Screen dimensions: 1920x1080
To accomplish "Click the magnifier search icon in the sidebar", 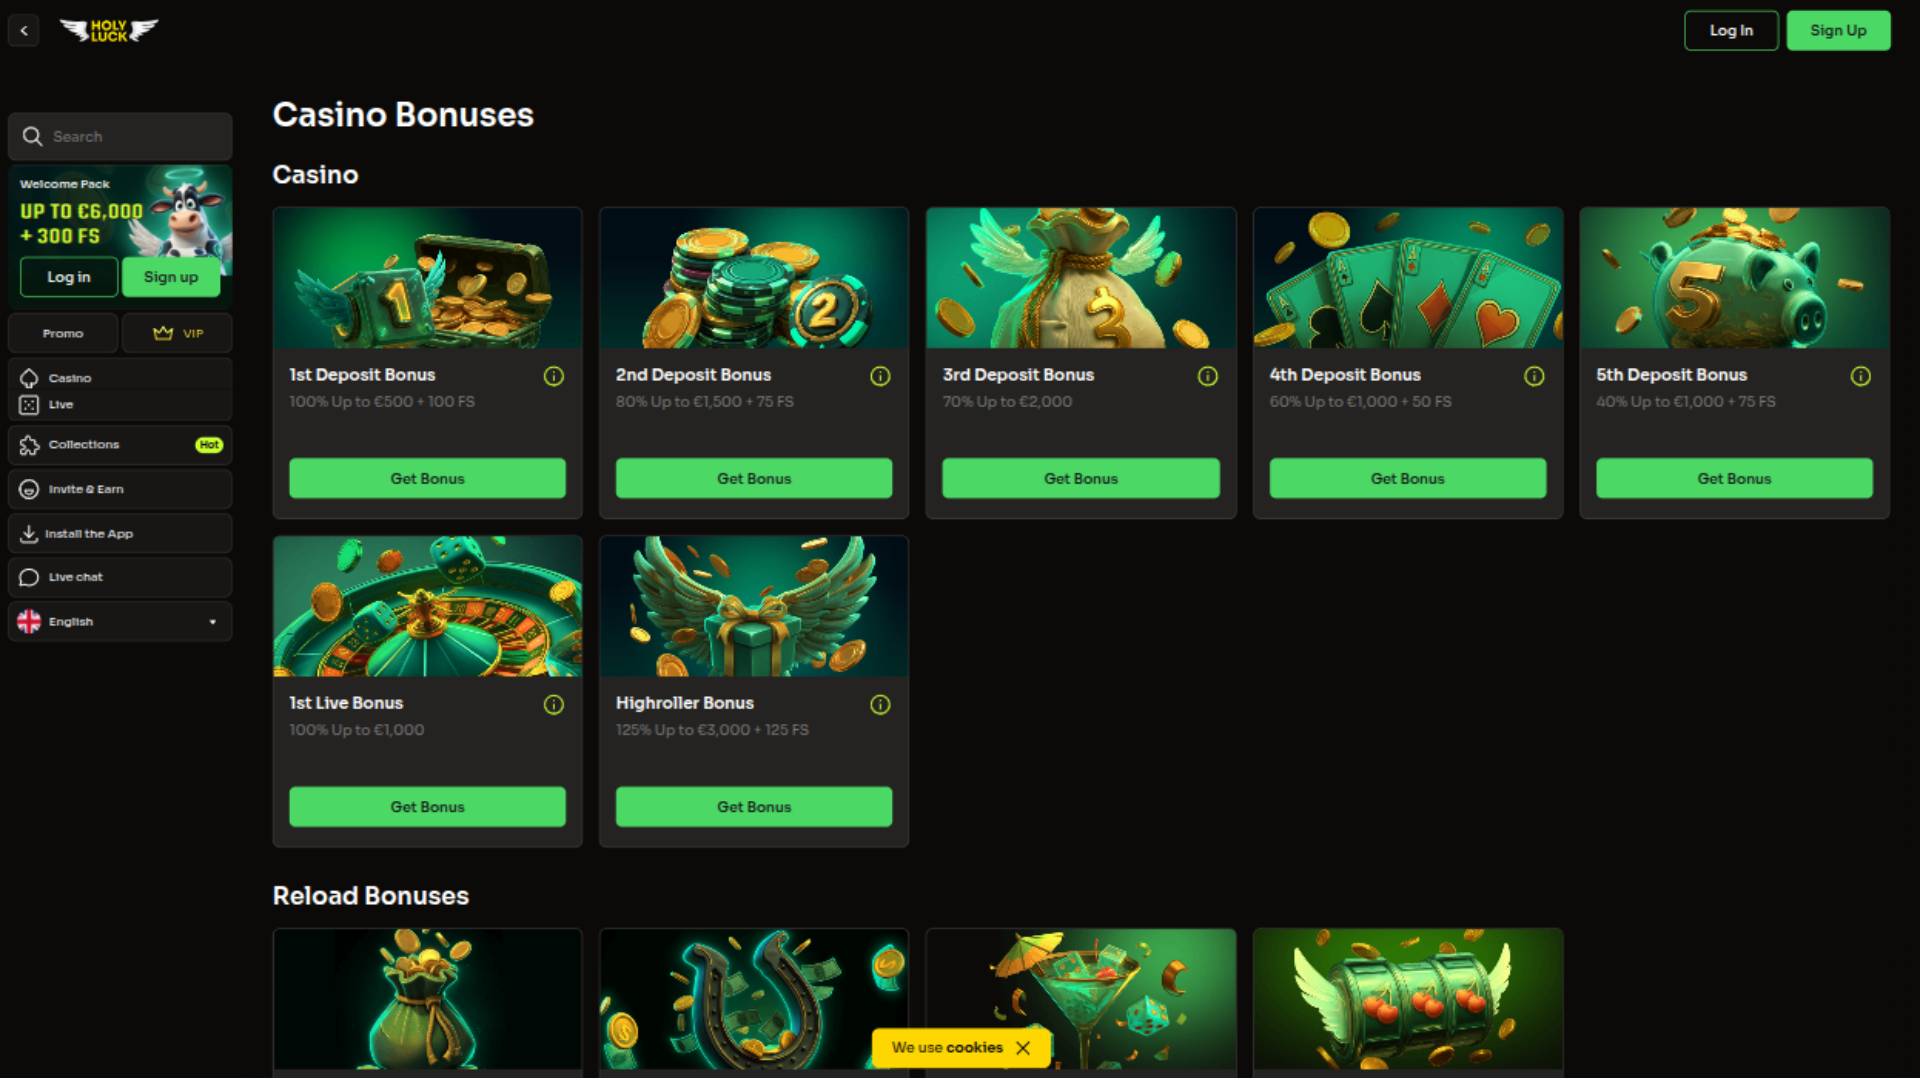I will click(x=32, y=137).
